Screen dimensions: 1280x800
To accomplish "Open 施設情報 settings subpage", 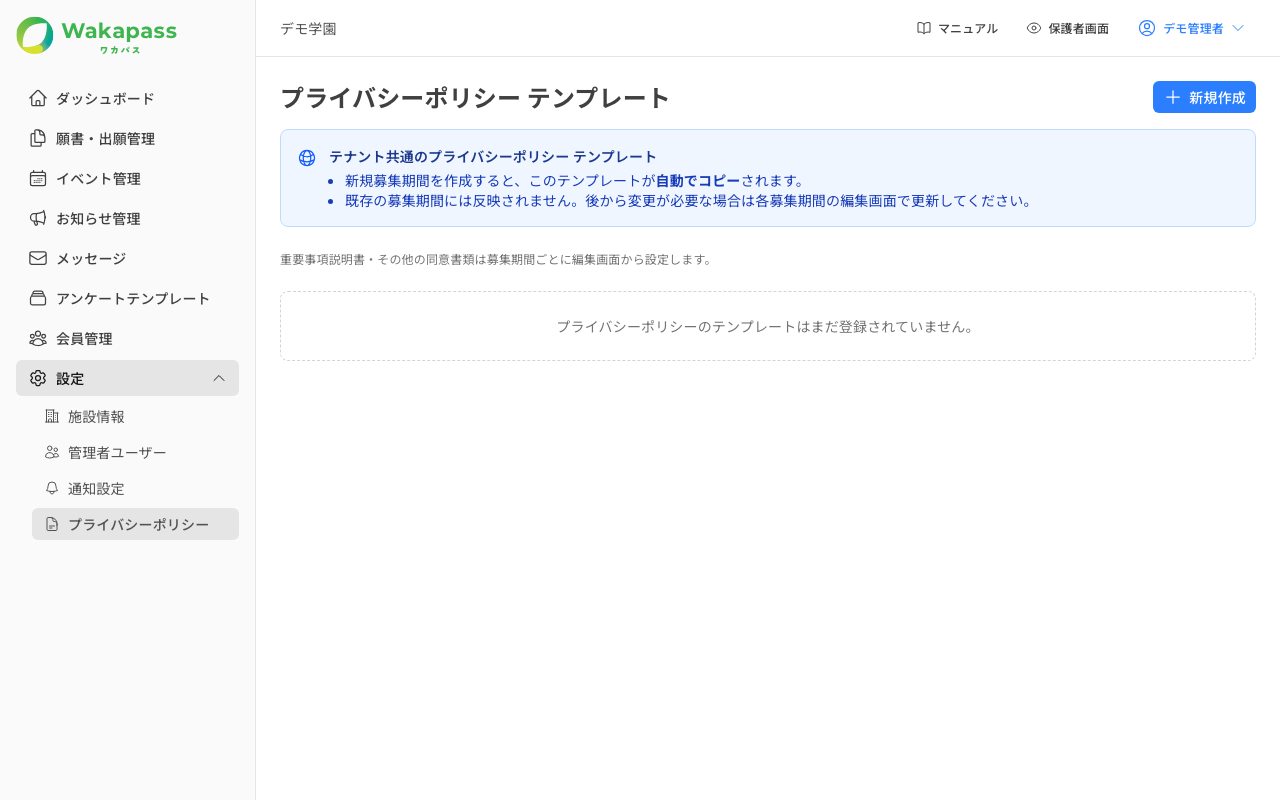I will pos(135,416).
